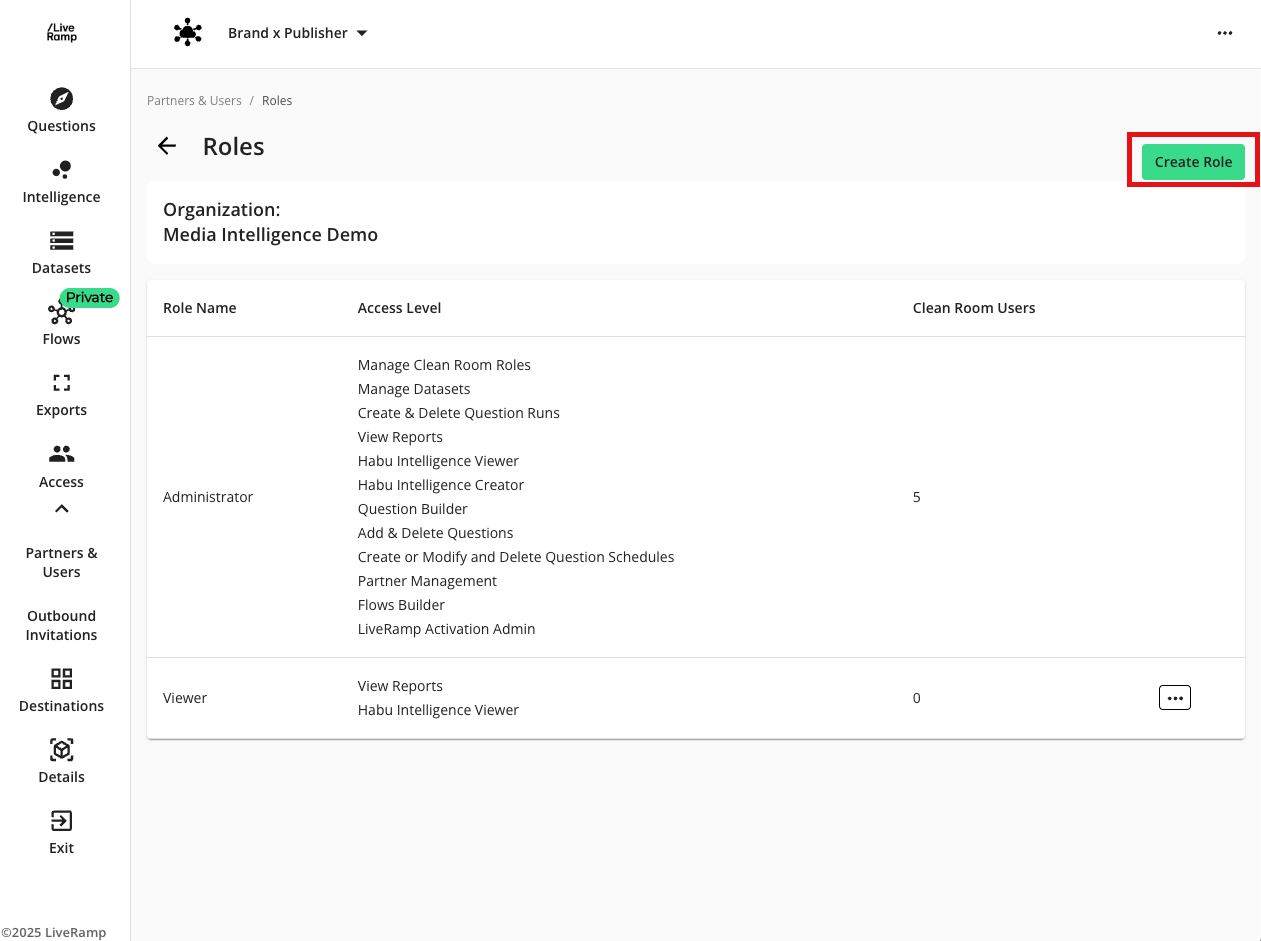Open Questions from the sidebar compass icon

tap(61, 99)
